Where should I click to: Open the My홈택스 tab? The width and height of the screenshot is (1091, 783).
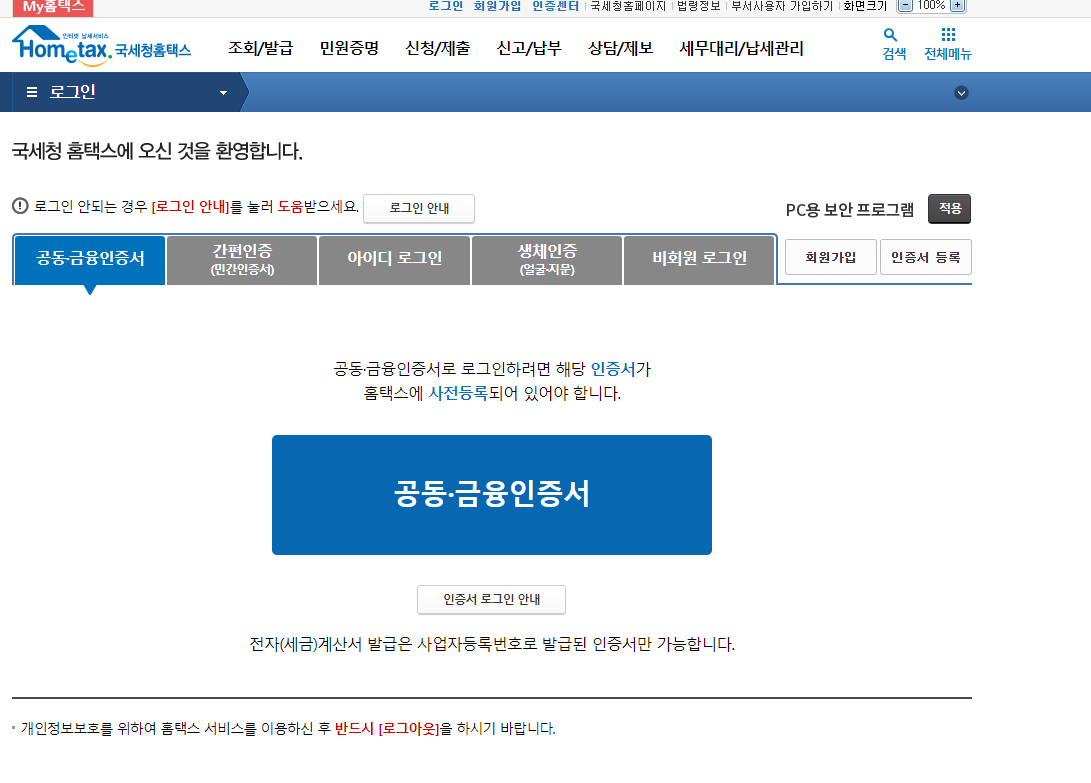point(53,7)
